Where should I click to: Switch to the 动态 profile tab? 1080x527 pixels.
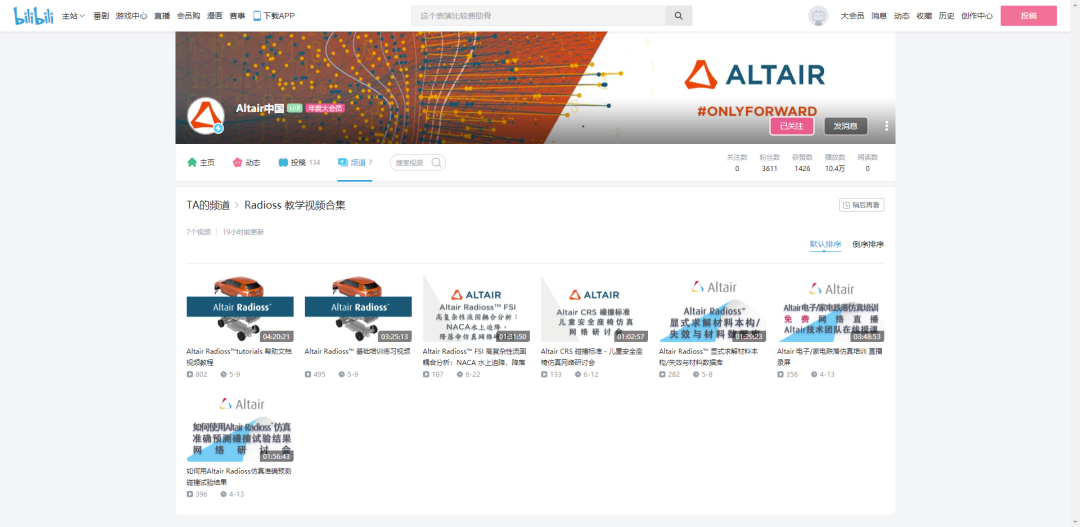(x=247, y=163)
